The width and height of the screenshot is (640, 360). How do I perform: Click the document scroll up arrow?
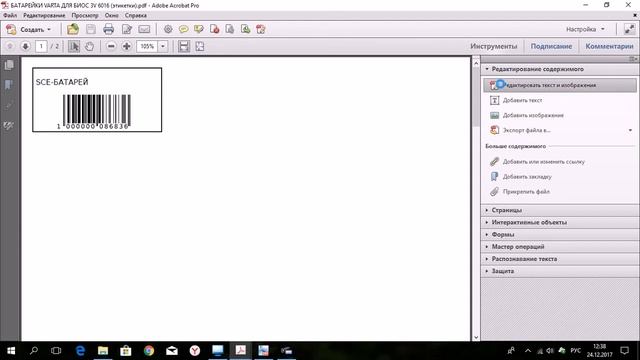coord(476,63)
